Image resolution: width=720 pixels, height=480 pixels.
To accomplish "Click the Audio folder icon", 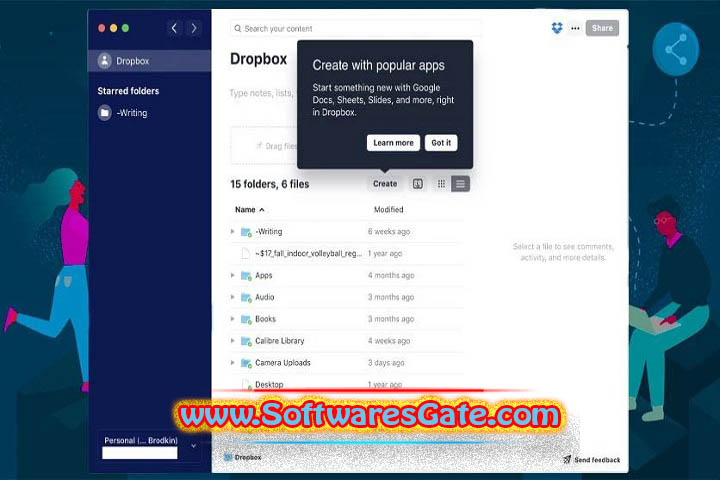I will tap(246, 297).
